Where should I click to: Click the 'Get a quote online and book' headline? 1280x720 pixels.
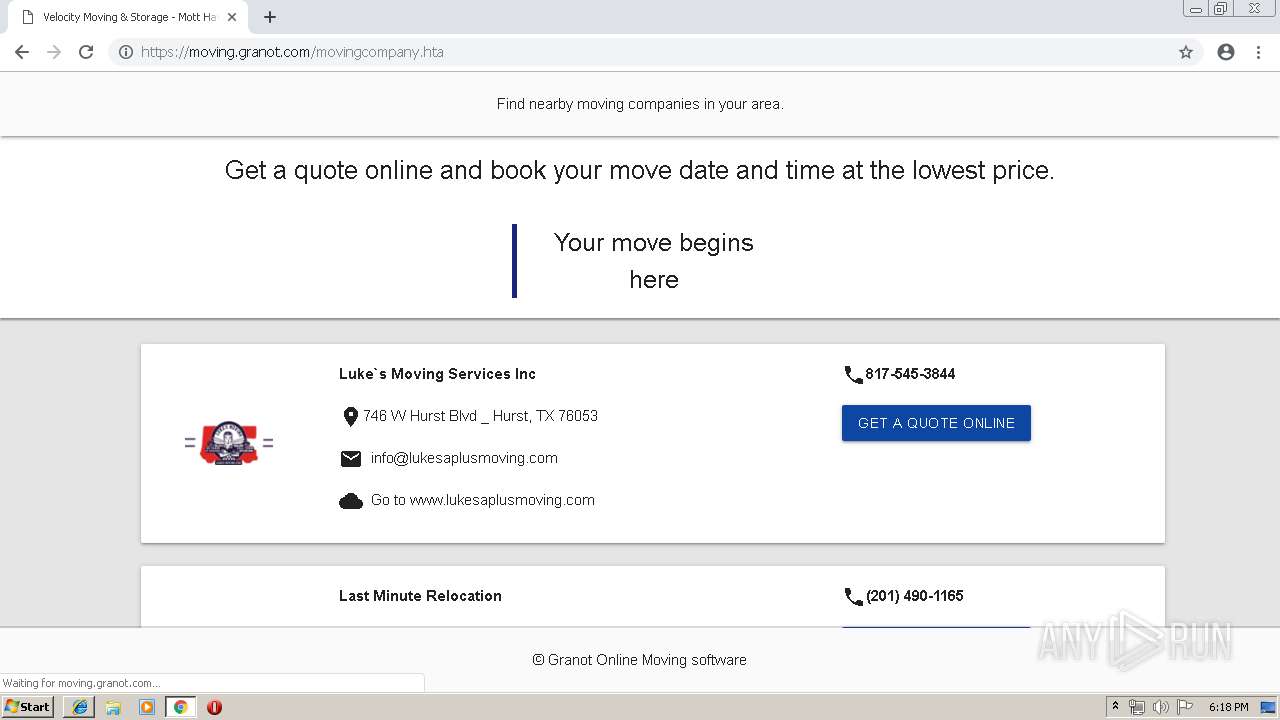pos(640,170)
